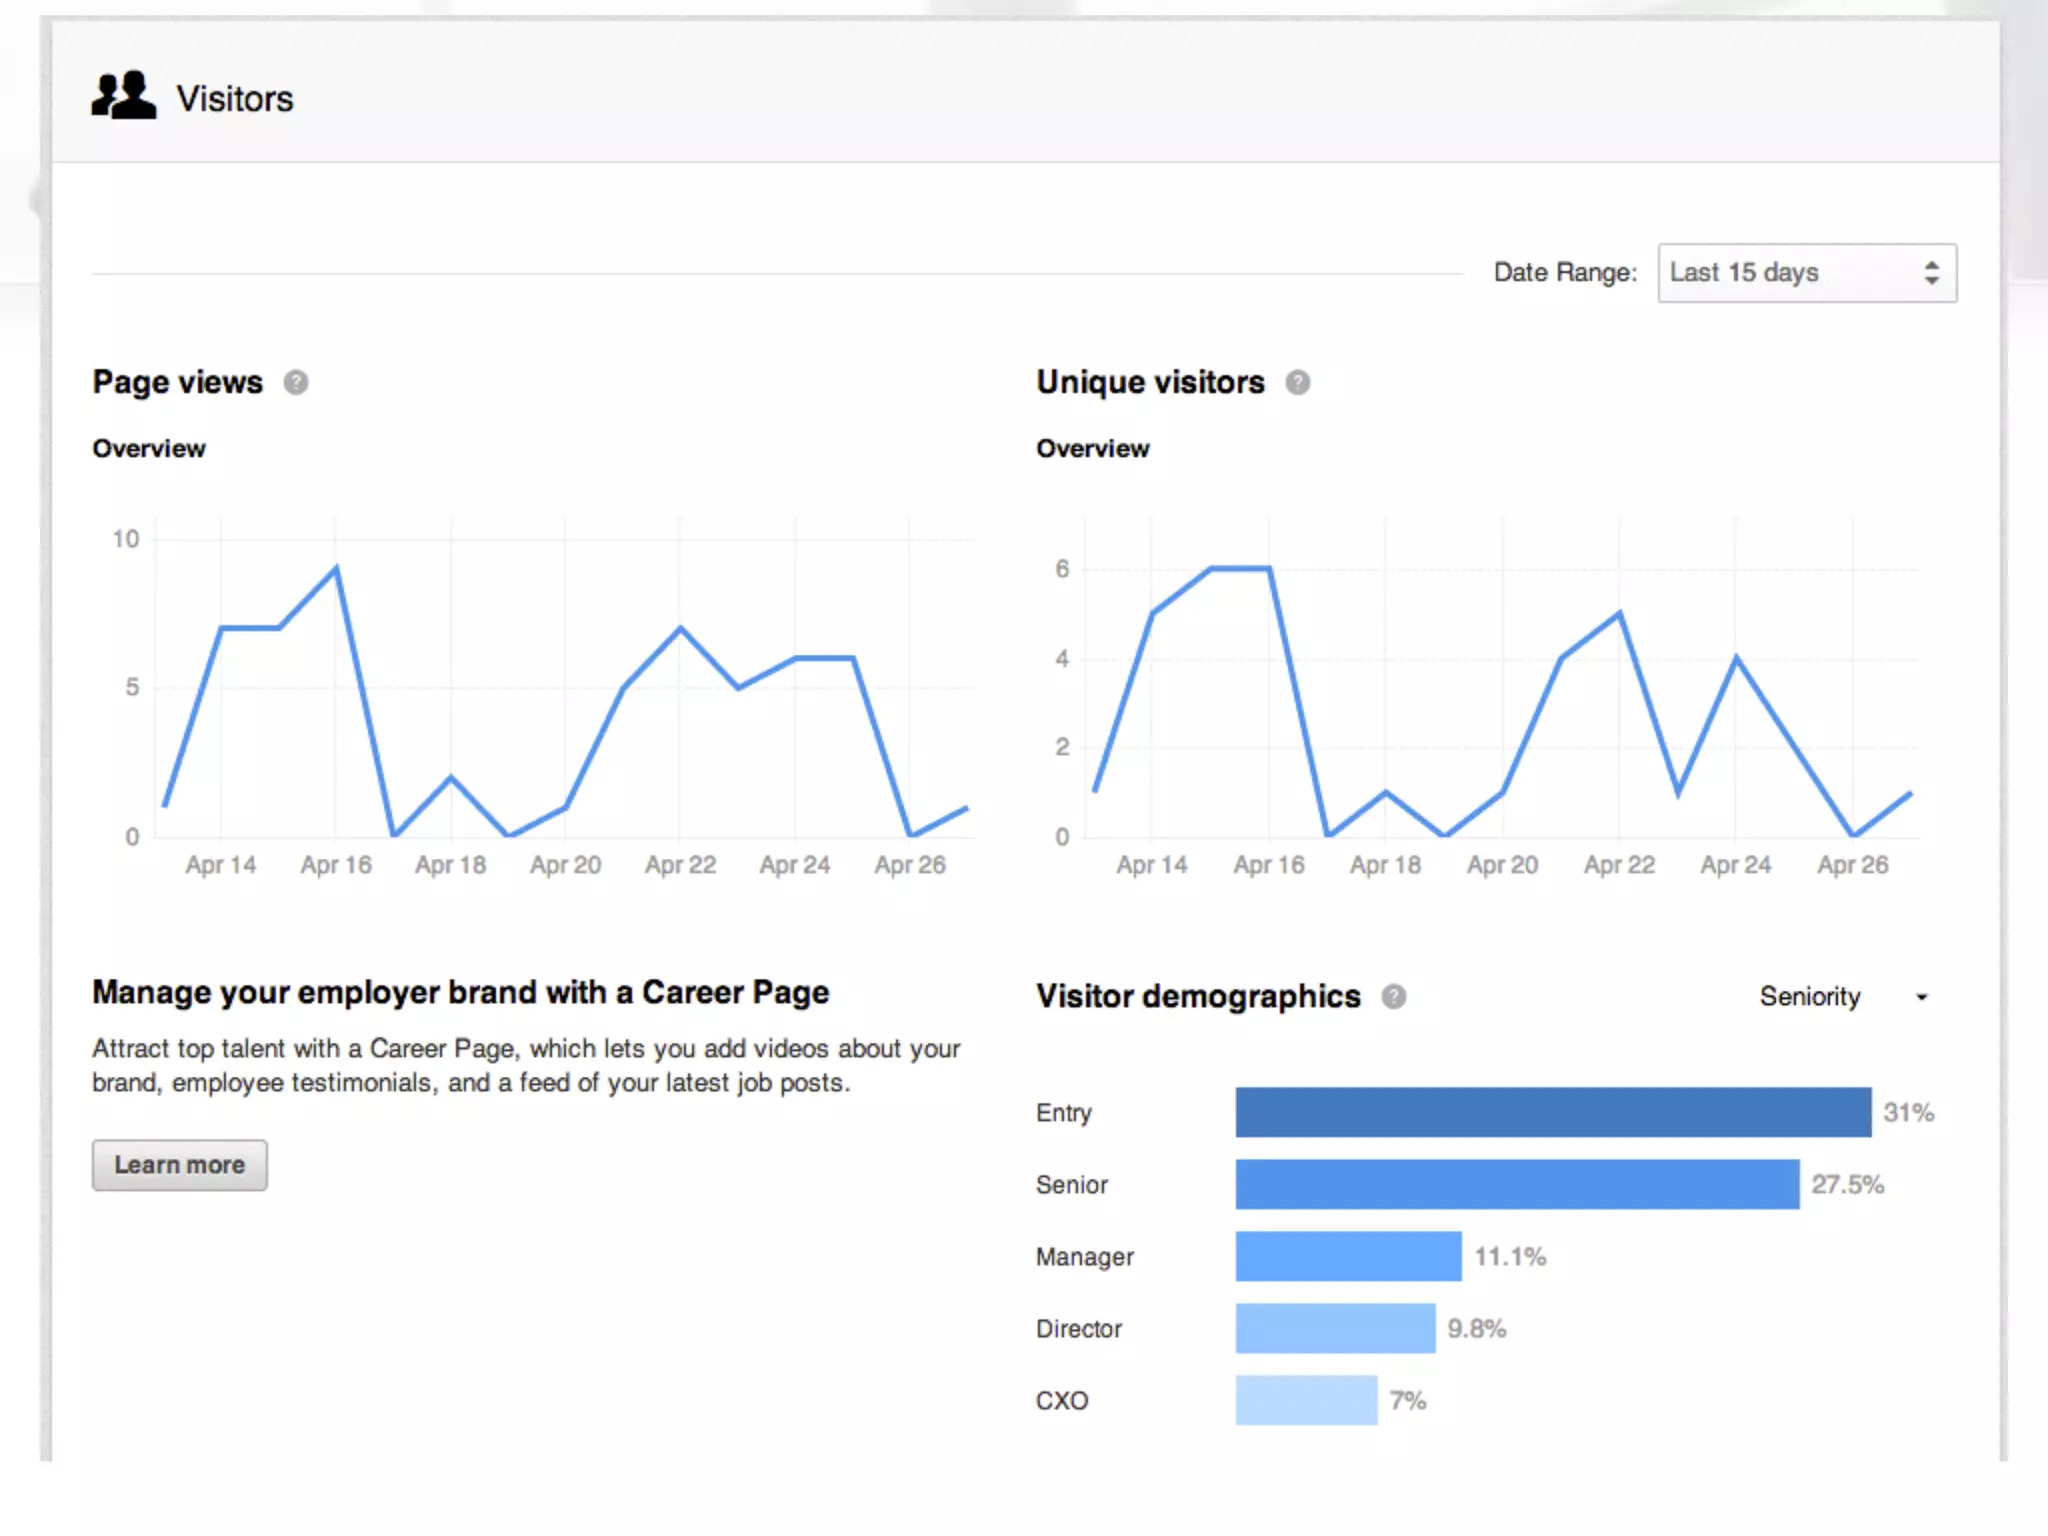This screenshot has width=2048, height=1536.
Task: Click the Entry 31% bar
Action: click(x=1552, y=1112)
